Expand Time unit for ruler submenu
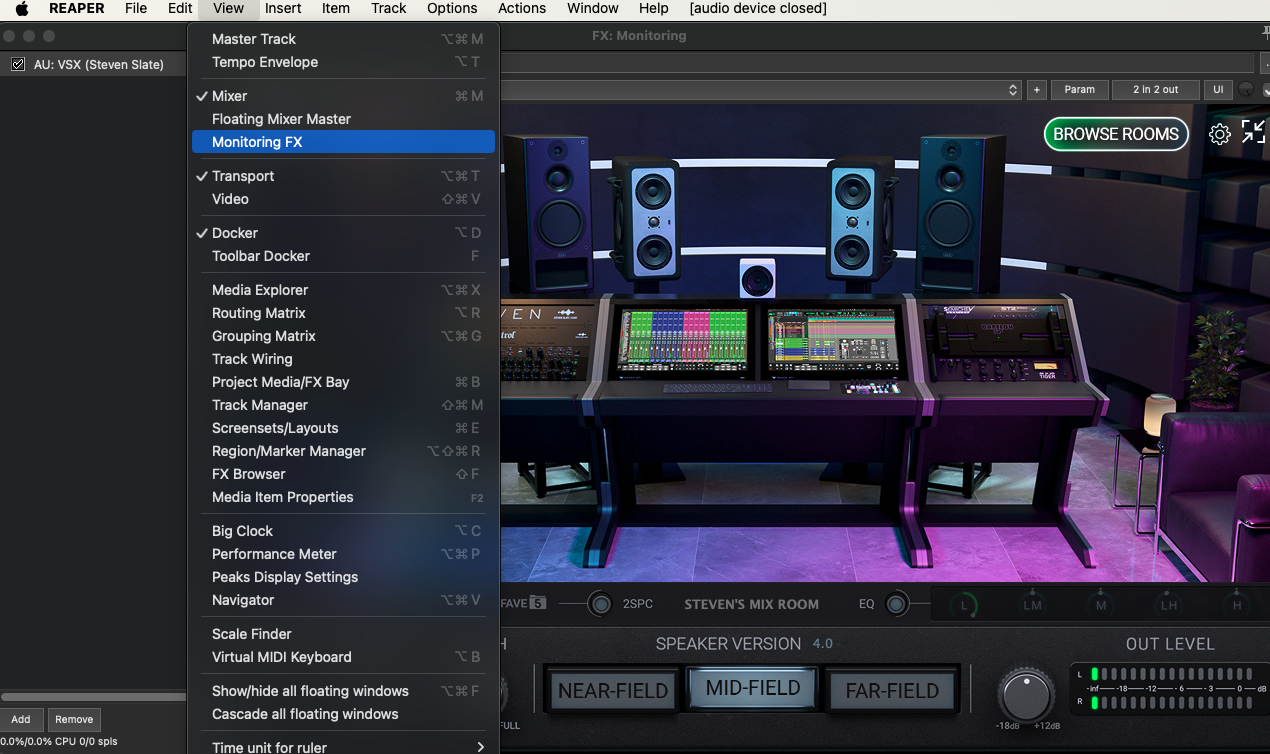Screen dimensions: 1270x754 (x=343, y=746)
